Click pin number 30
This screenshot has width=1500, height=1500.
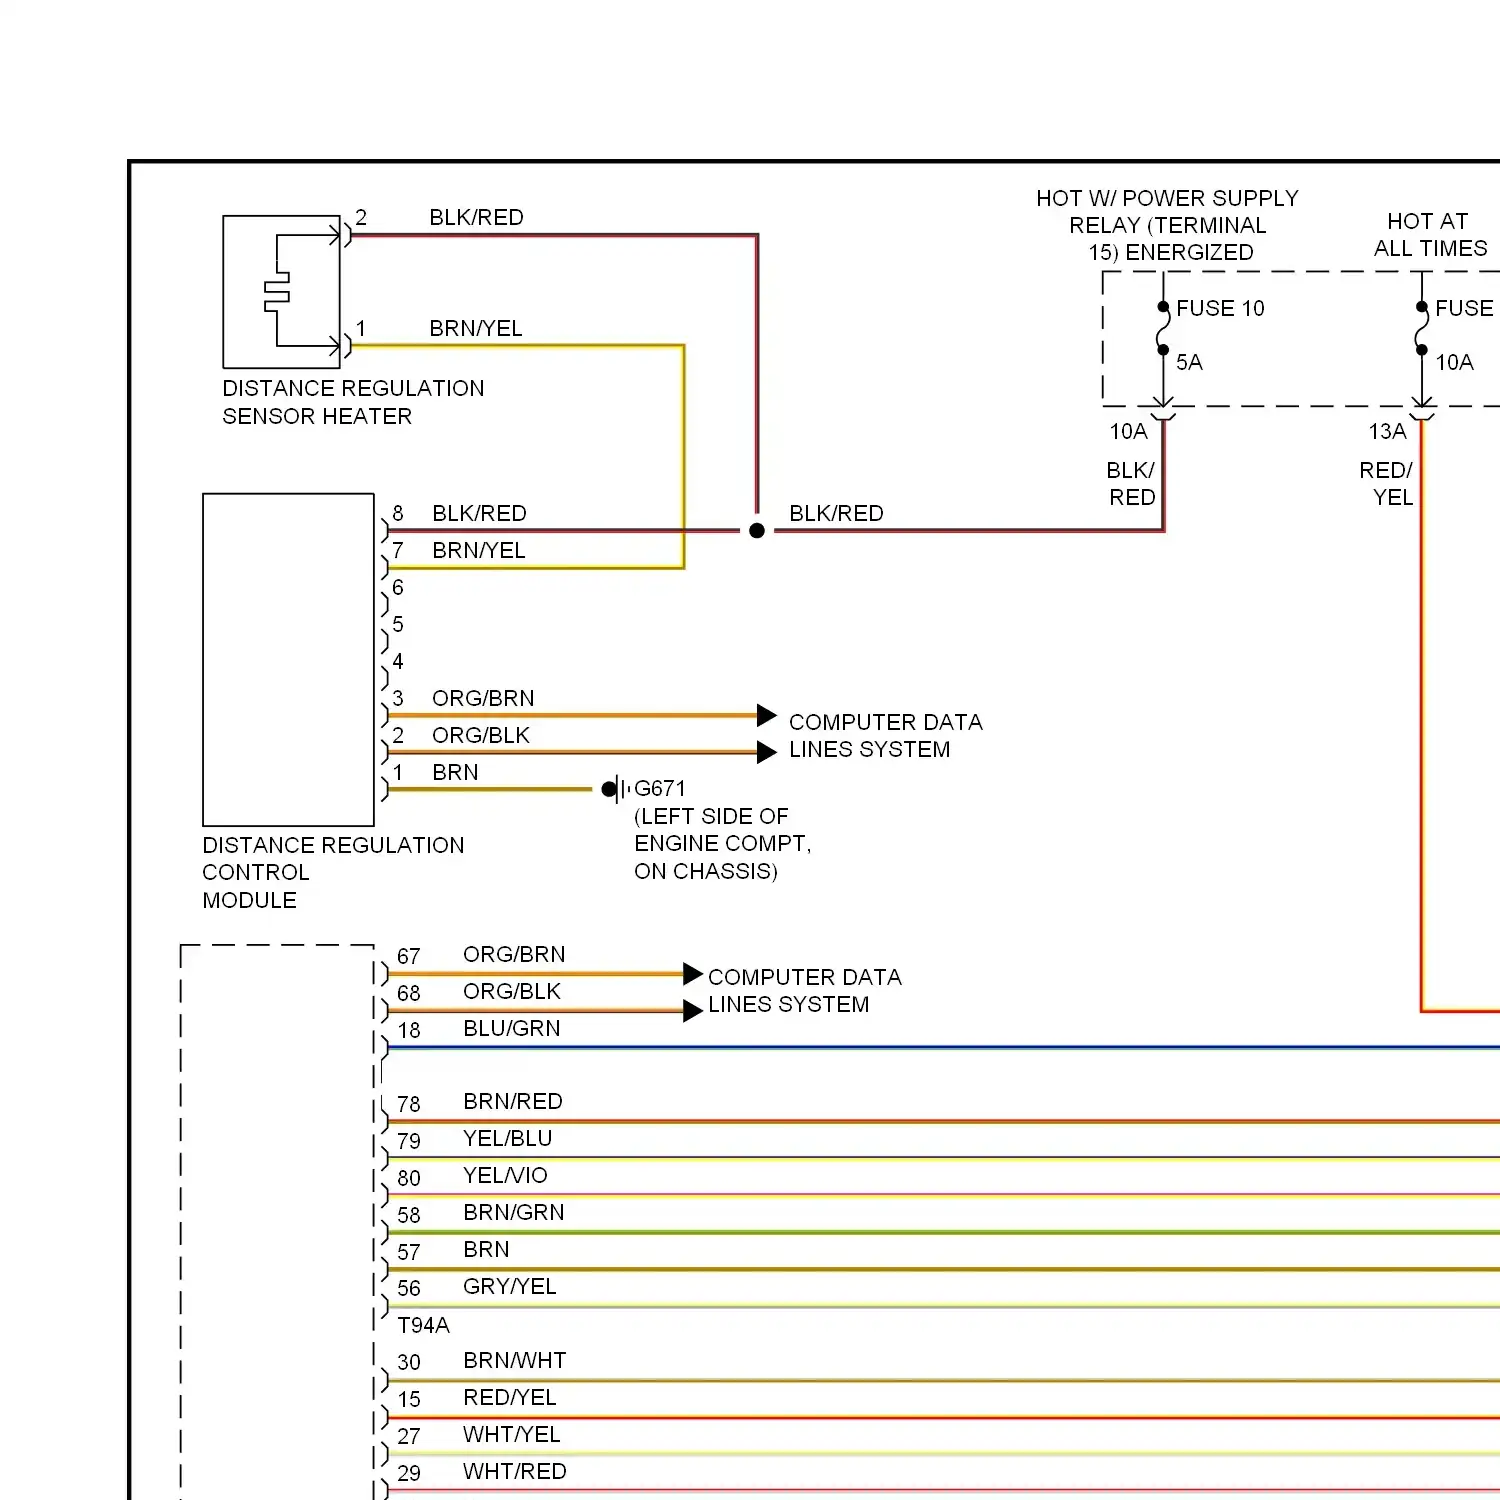click(x=408, y=1362)
